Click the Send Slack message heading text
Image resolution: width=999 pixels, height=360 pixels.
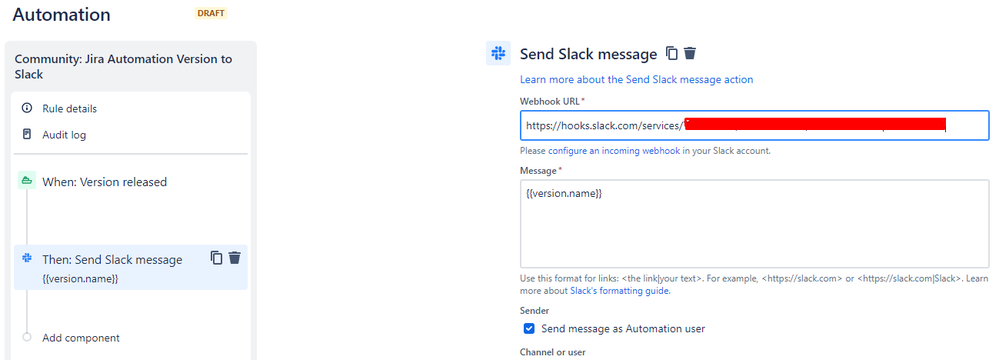click(588, 54)
